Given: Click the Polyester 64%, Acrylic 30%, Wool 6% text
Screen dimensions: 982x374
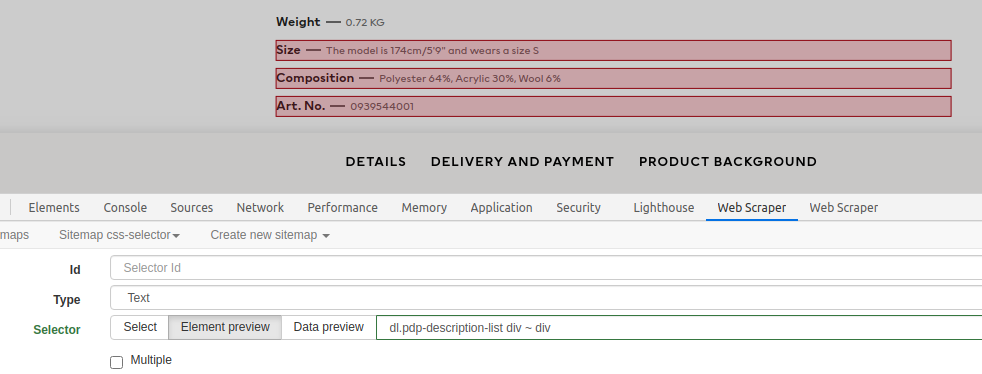Looking at the screenshot, I should 470,78.
